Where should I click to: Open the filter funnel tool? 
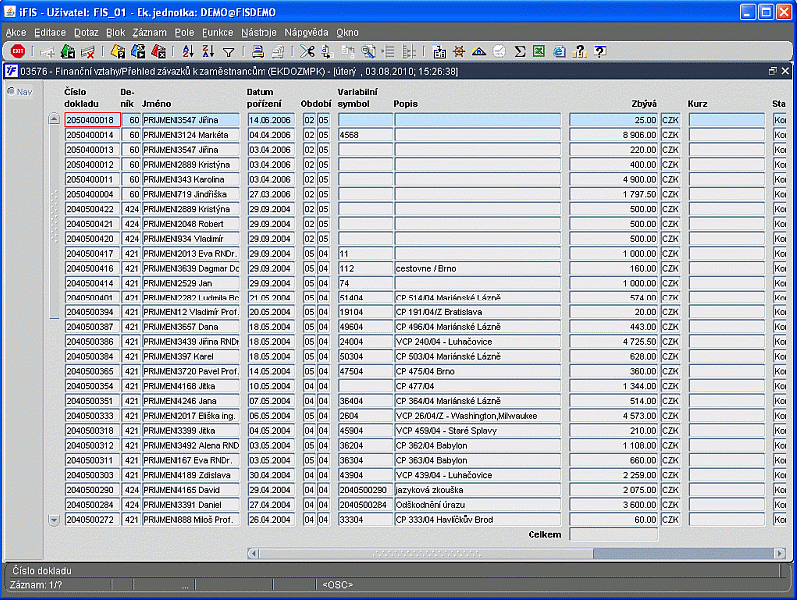[x=229, y=52]
